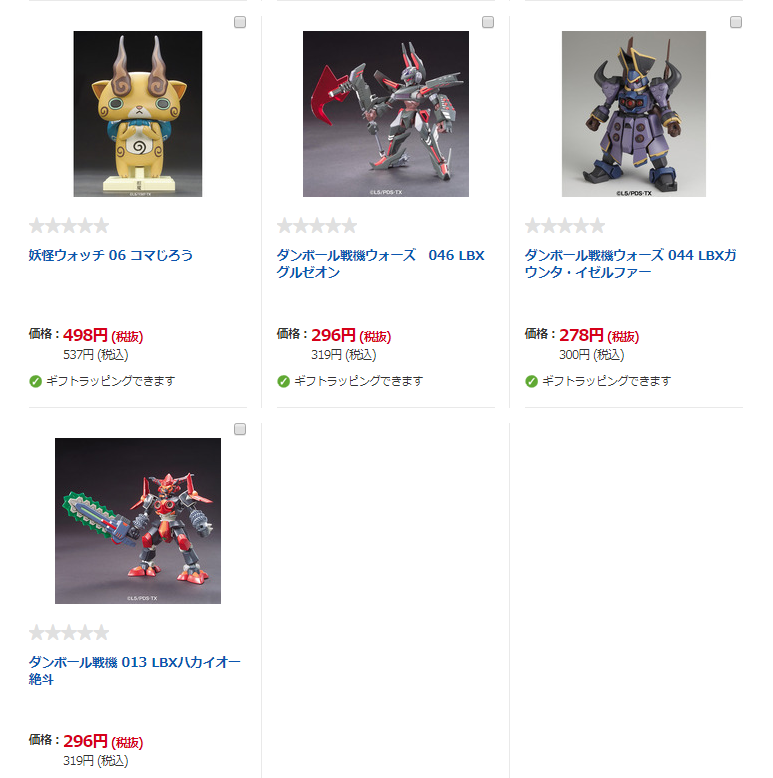The height and width of the screenshot is (778, 773).
Task: Tick the checkbox for 046 LBX グルゼオン
Action: point(488,22)
